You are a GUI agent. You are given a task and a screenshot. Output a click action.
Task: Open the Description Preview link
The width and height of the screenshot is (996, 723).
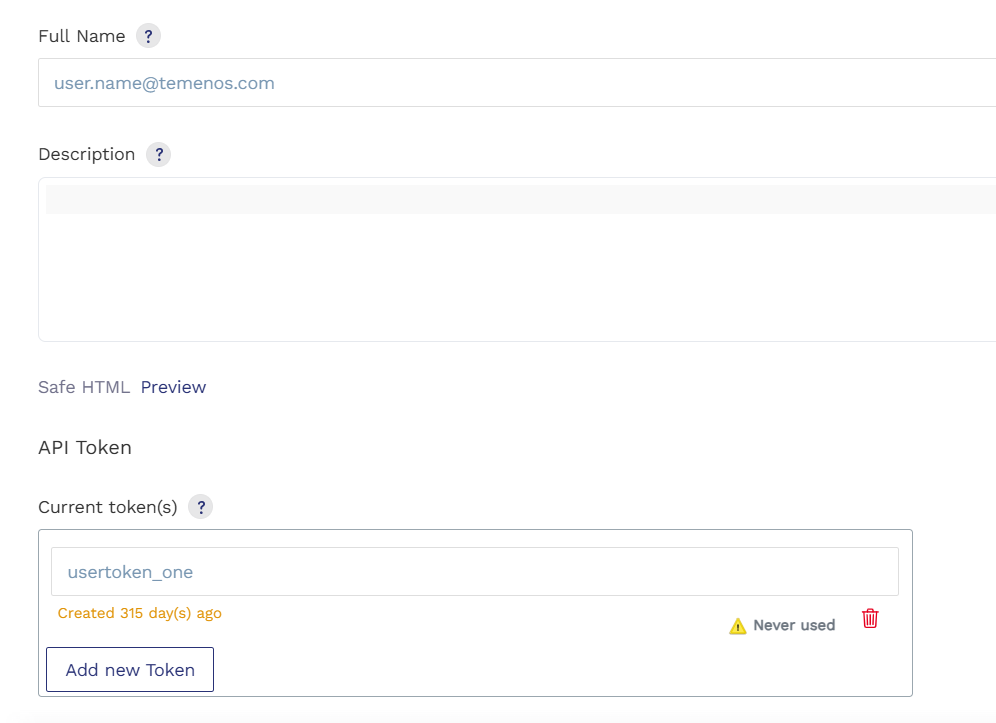[x=173, y=387]
